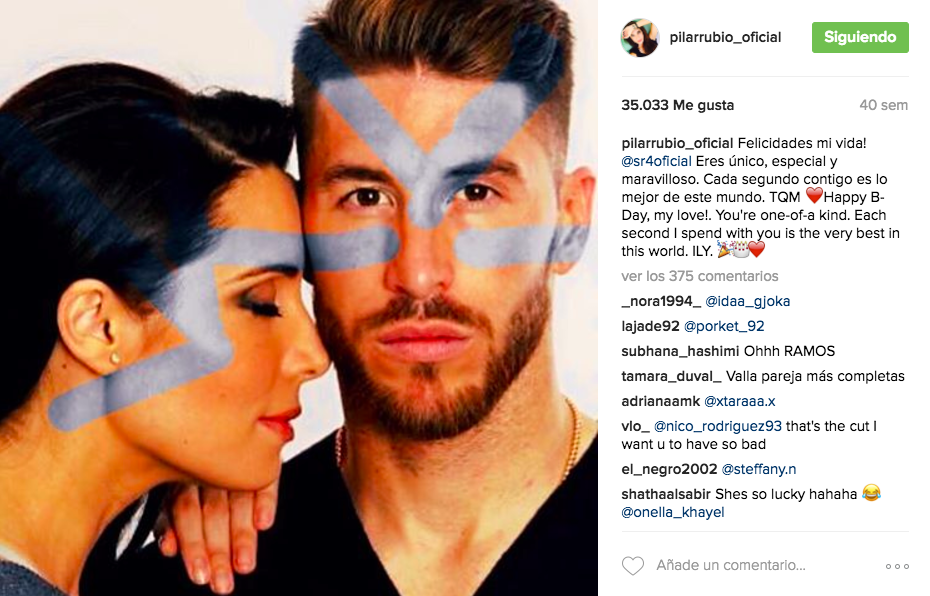
Task: Open the @idaa_gjoka mention
Action: (747, 301)
